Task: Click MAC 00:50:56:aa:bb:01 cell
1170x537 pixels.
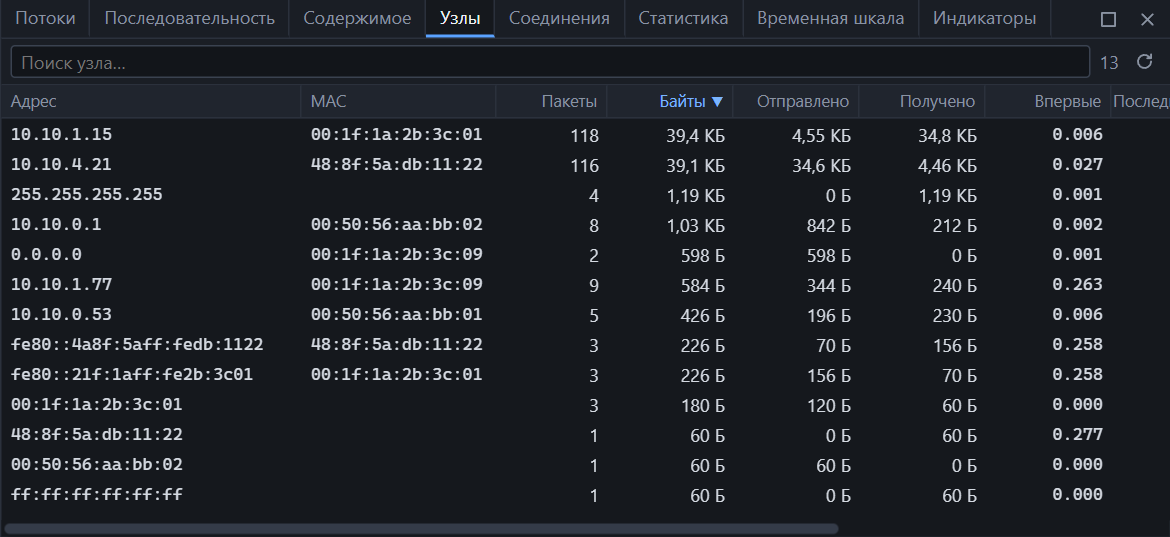Action: click(397, 315)
